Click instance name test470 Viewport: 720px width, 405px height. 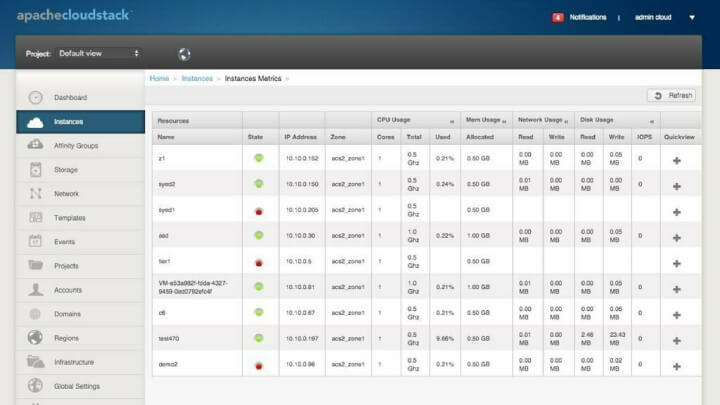tap(169, 338)
